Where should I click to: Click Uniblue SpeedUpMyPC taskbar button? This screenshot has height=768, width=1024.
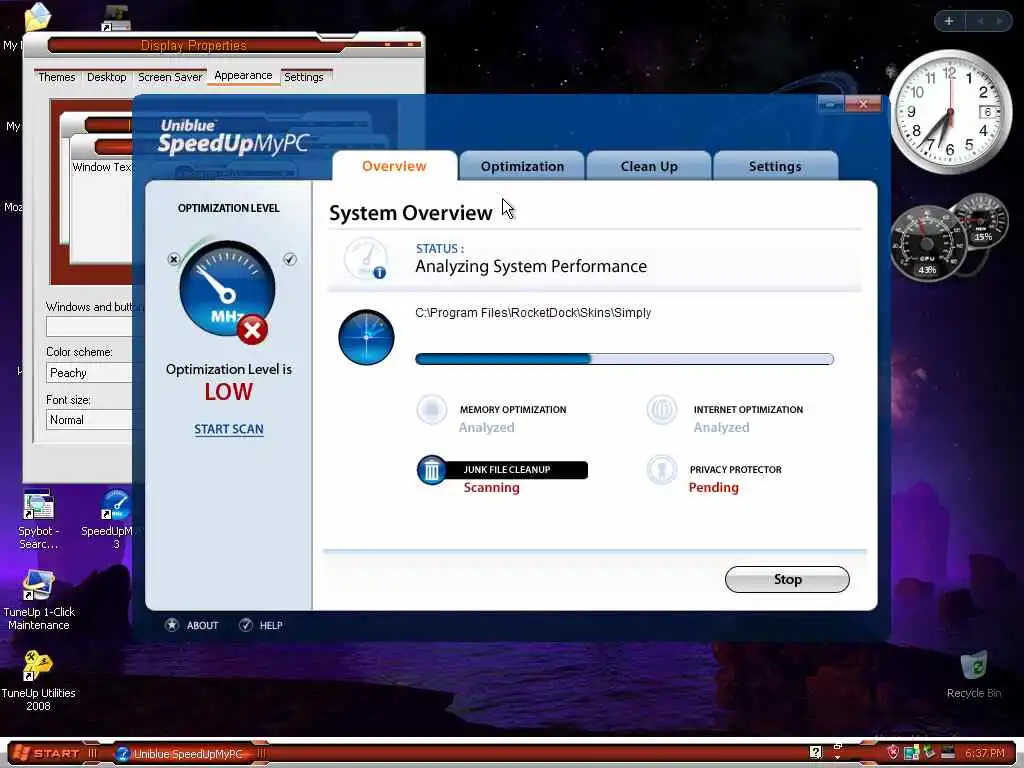pos(188,754)
